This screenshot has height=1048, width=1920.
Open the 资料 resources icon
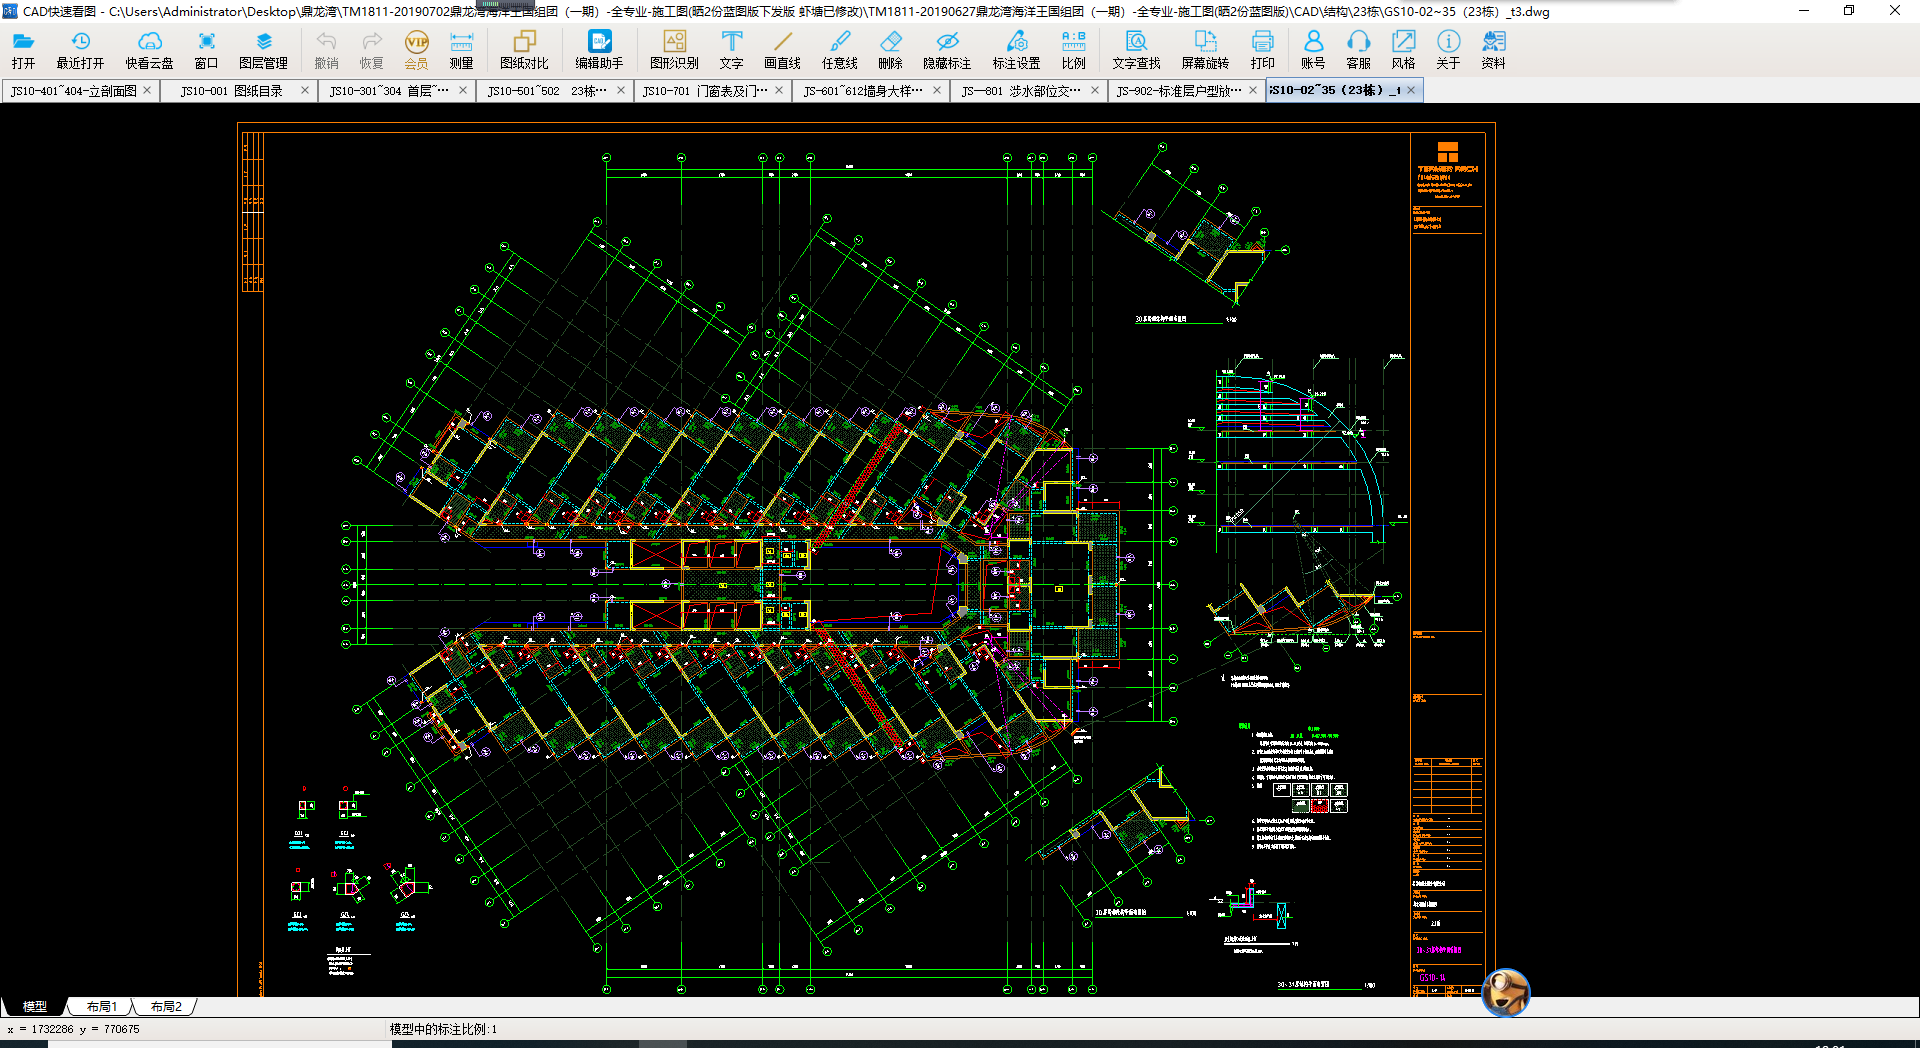[1493, 50]
